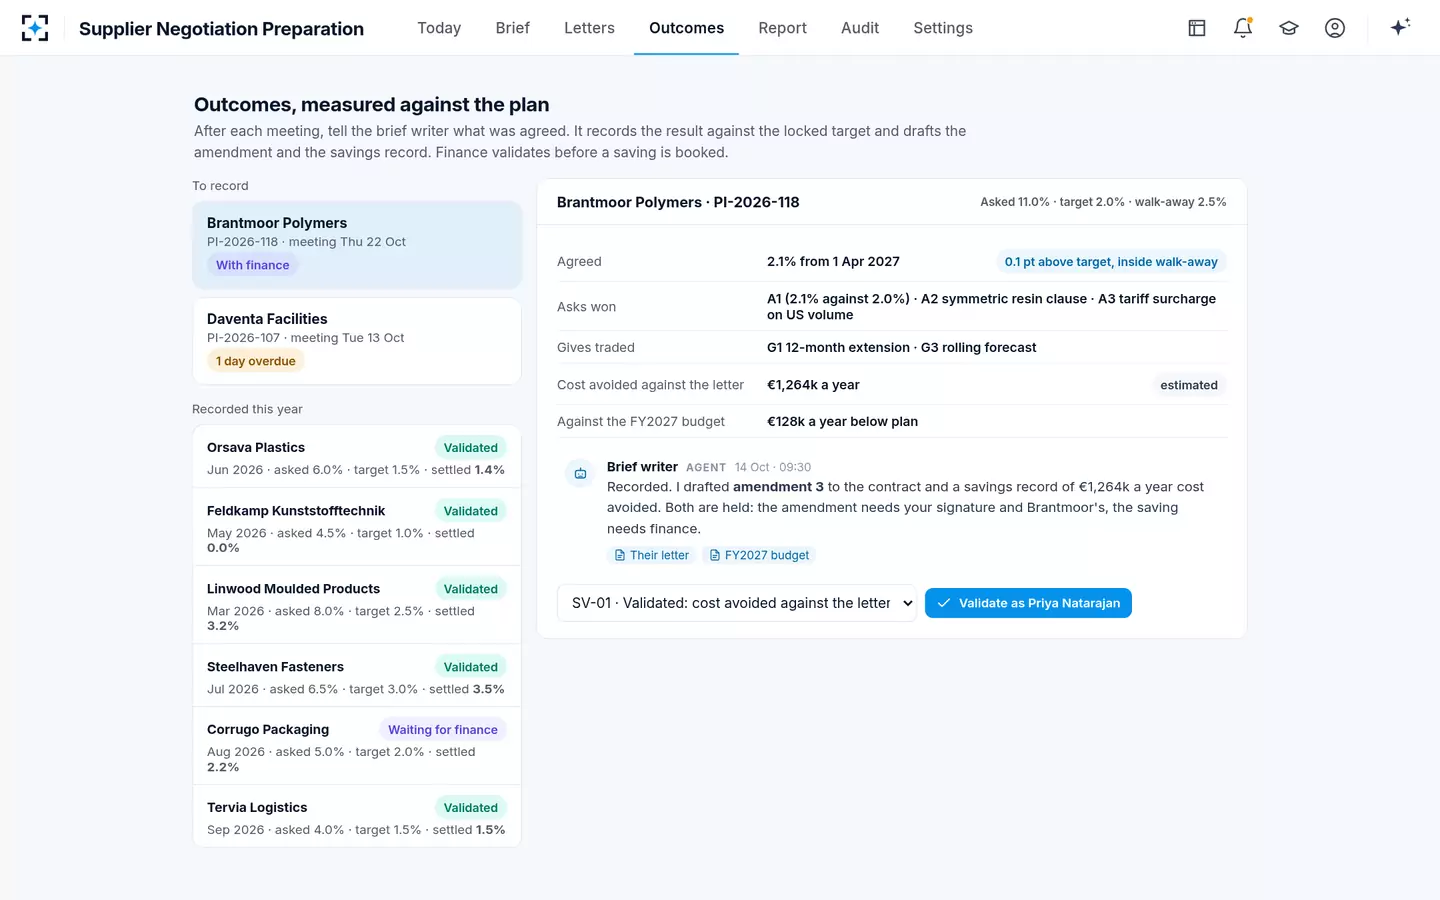Open the Letters tab
1440x900 pixels.
(589, 28)
